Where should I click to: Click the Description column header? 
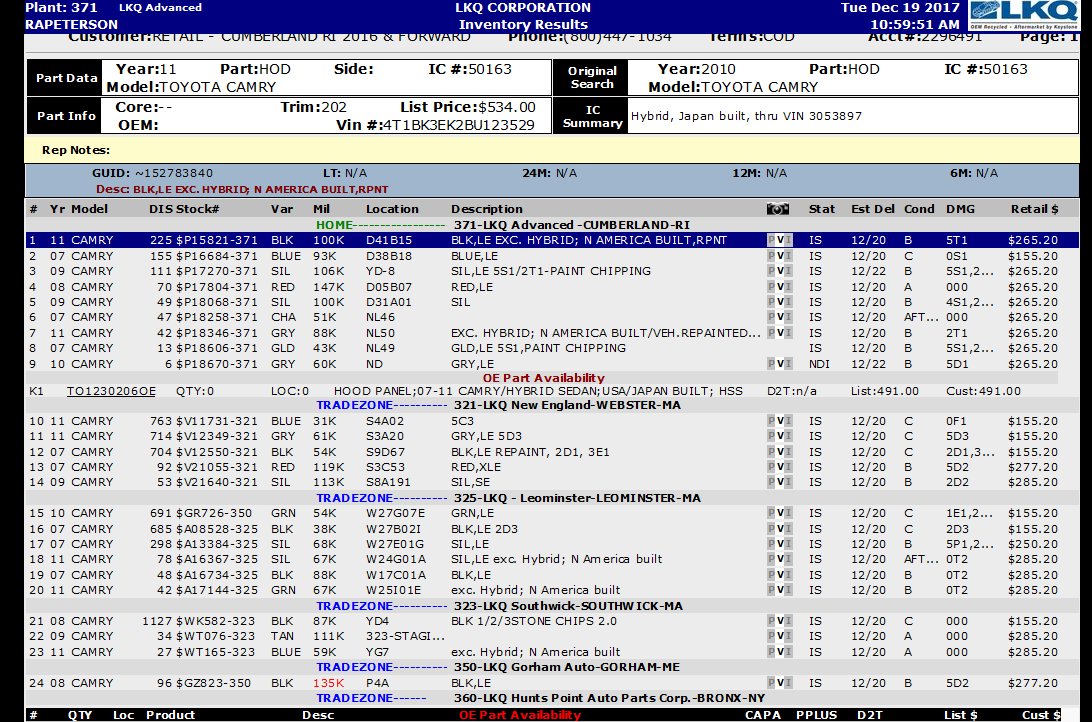click(486, 209)
